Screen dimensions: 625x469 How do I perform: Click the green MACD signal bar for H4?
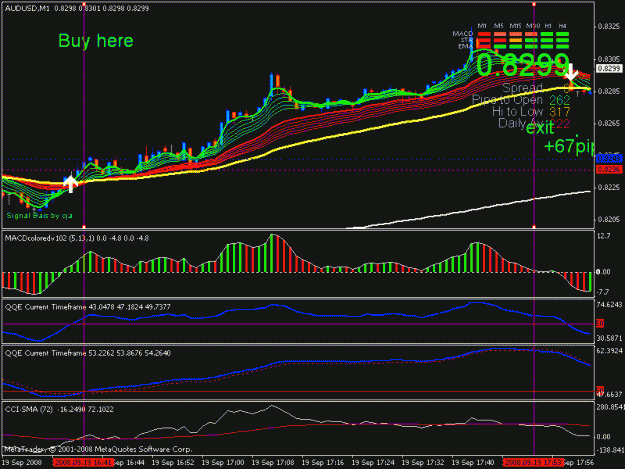click(562, 34)
